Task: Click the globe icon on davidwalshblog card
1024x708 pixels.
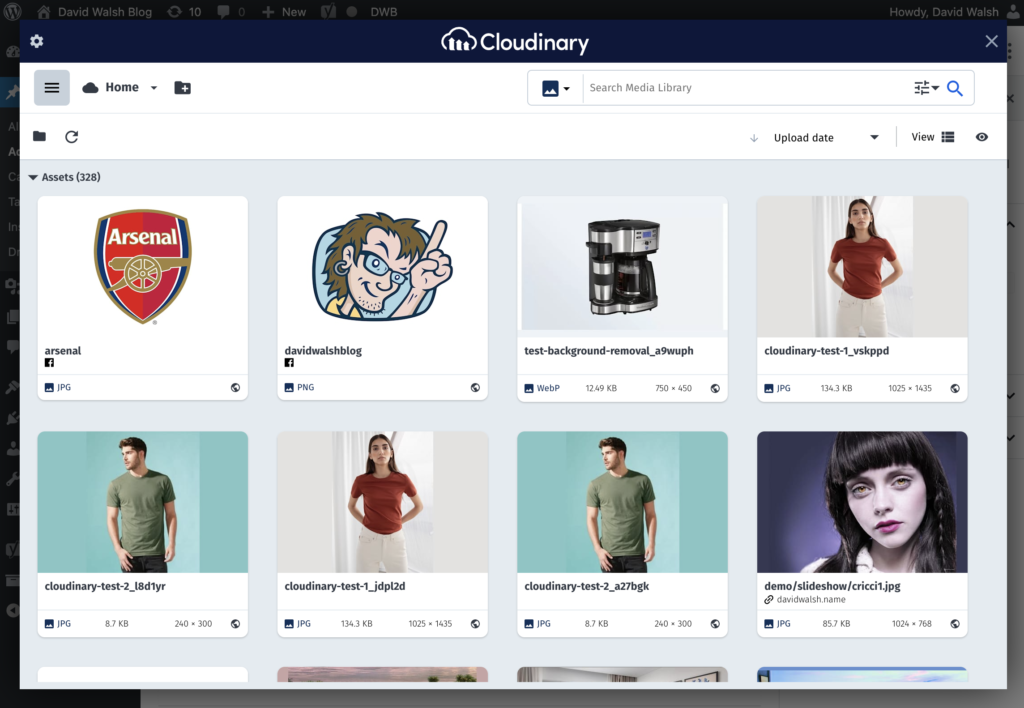Action: pyautogui.click(x=475, y=387)
